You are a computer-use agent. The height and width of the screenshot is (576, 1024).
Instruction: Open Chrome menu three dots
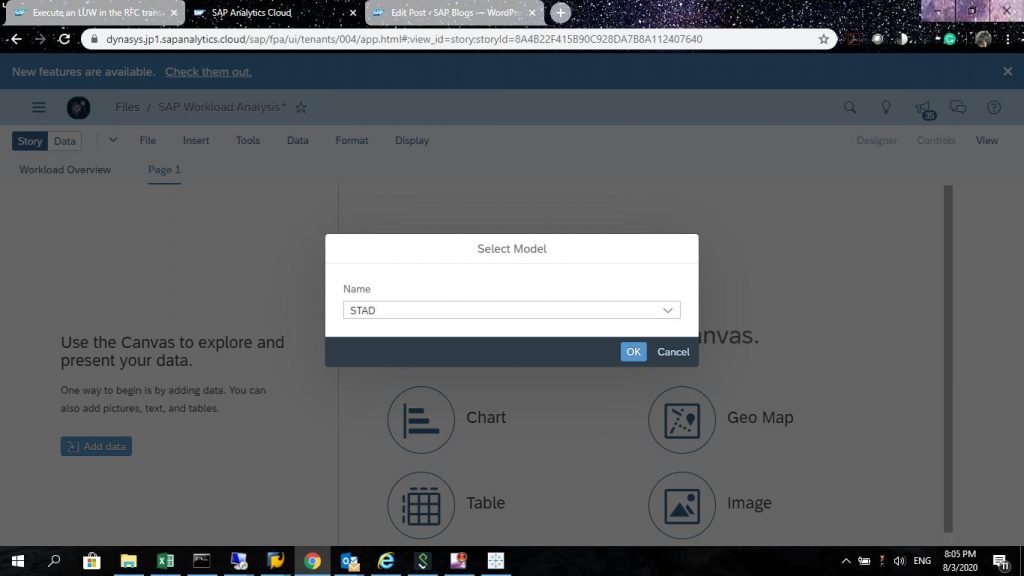coord(1008,39)
